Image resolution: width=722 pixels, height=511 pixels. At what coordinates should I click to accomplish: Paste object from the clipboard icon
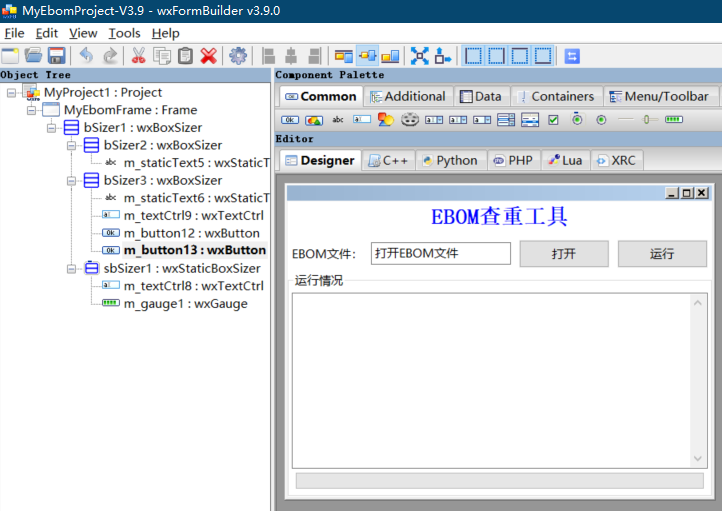(186, 56)
